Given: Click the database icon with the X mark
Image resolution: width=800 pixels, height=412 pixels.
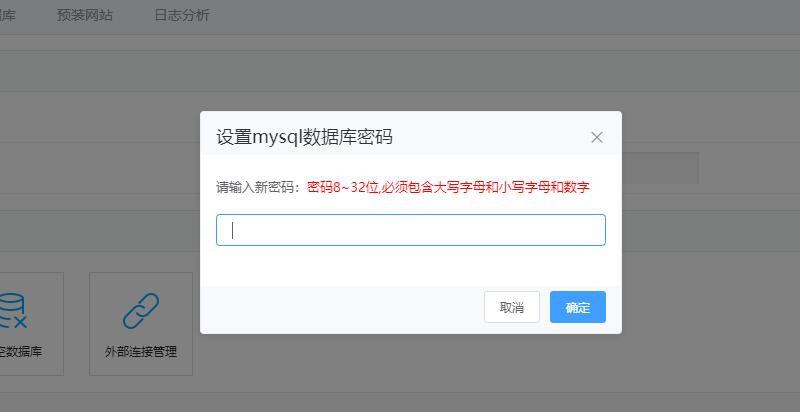Looking at the screenshot, I should coord(14,311).
